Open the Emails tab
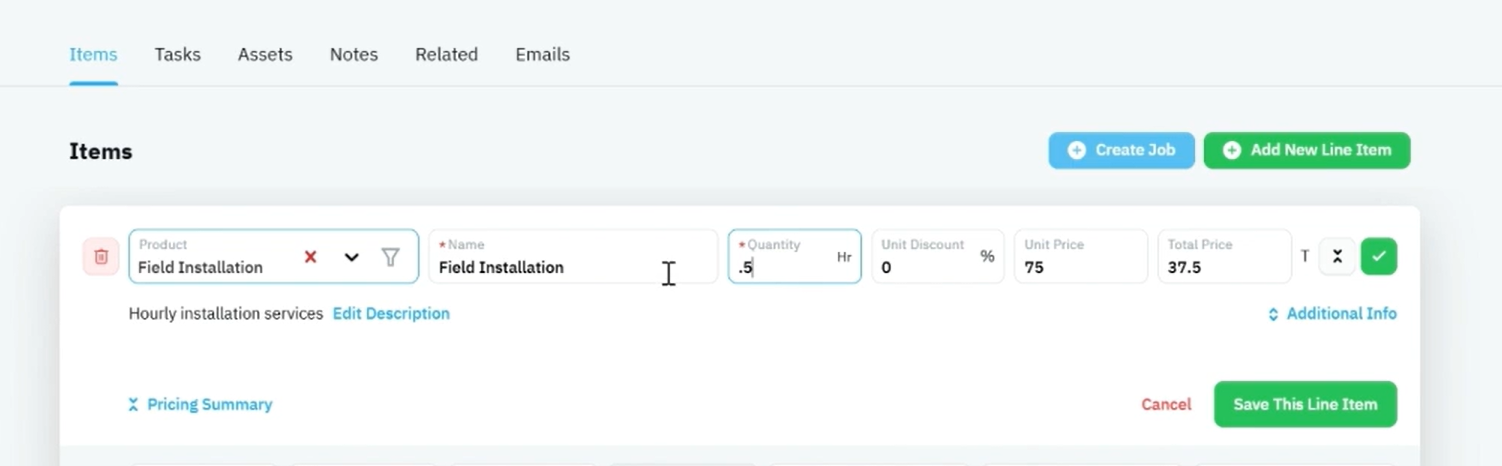Screen dimensions: 1502x466 pyautogui.click(x=543, y=55)
